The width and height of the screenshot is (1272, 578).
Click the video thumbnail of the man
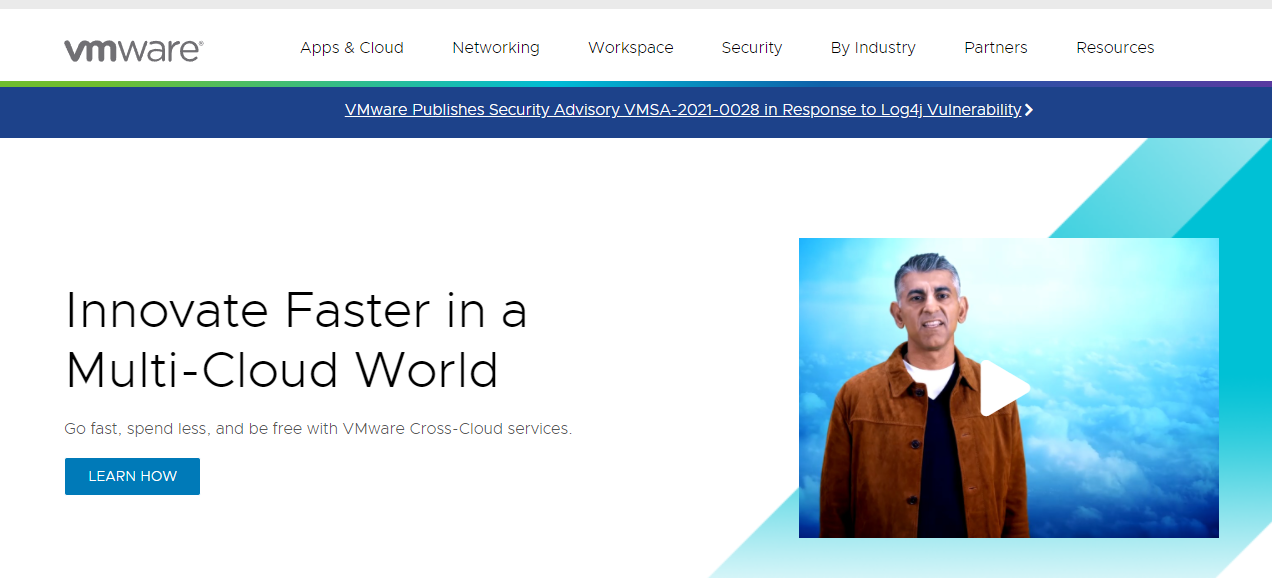tap(1009, 388)
